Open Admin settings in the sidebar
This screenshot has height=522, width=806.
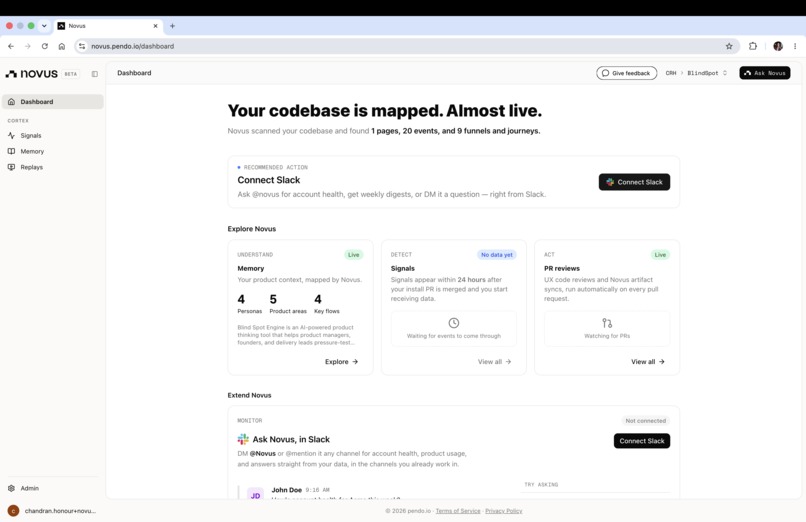(x=52, y=488)
